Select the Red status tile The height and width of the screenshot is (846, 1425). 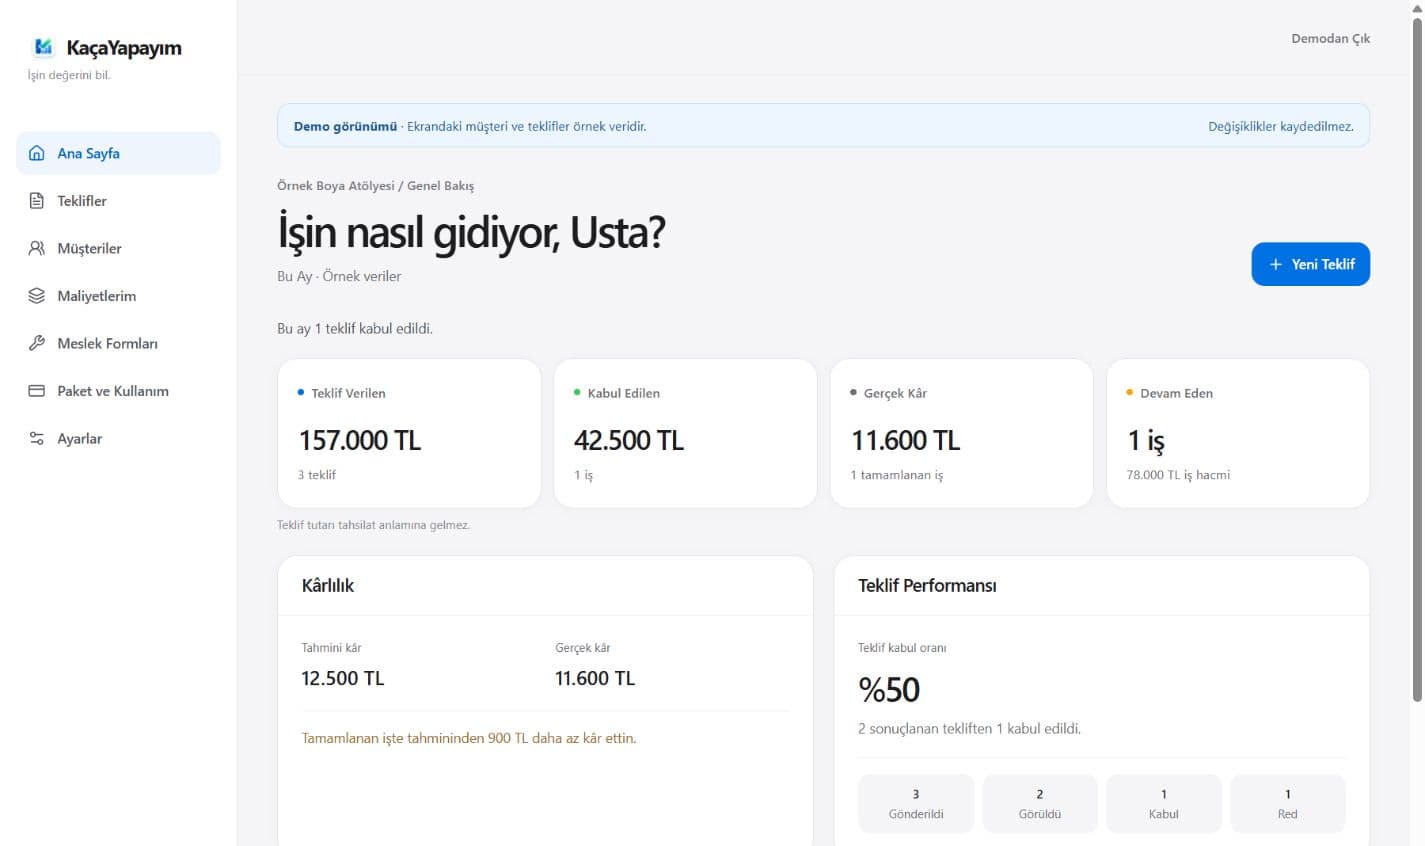1288,804
